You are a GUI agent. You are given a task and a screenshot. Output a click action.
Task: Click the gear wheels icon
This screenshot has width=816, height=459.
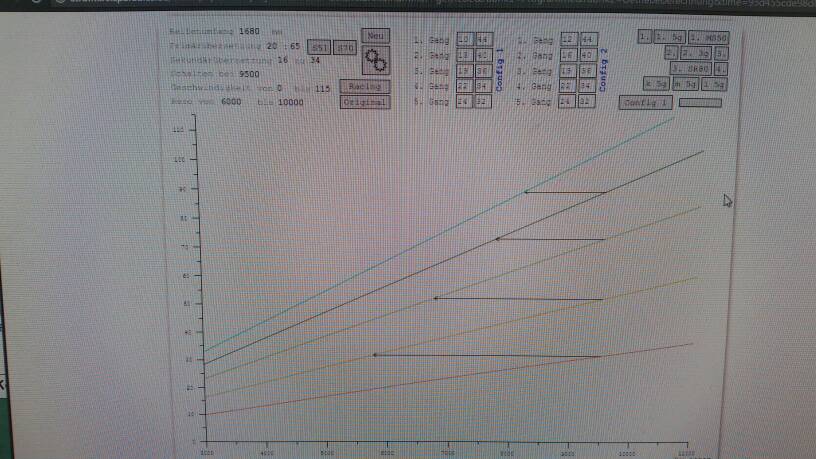click(x=376, y=60)
